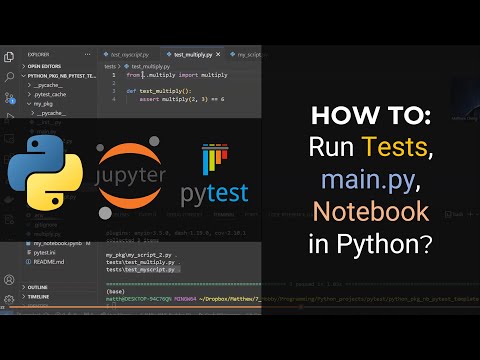Open the Explorer view in activity bar
Viewport: 480px width, 360px height.
9,57
